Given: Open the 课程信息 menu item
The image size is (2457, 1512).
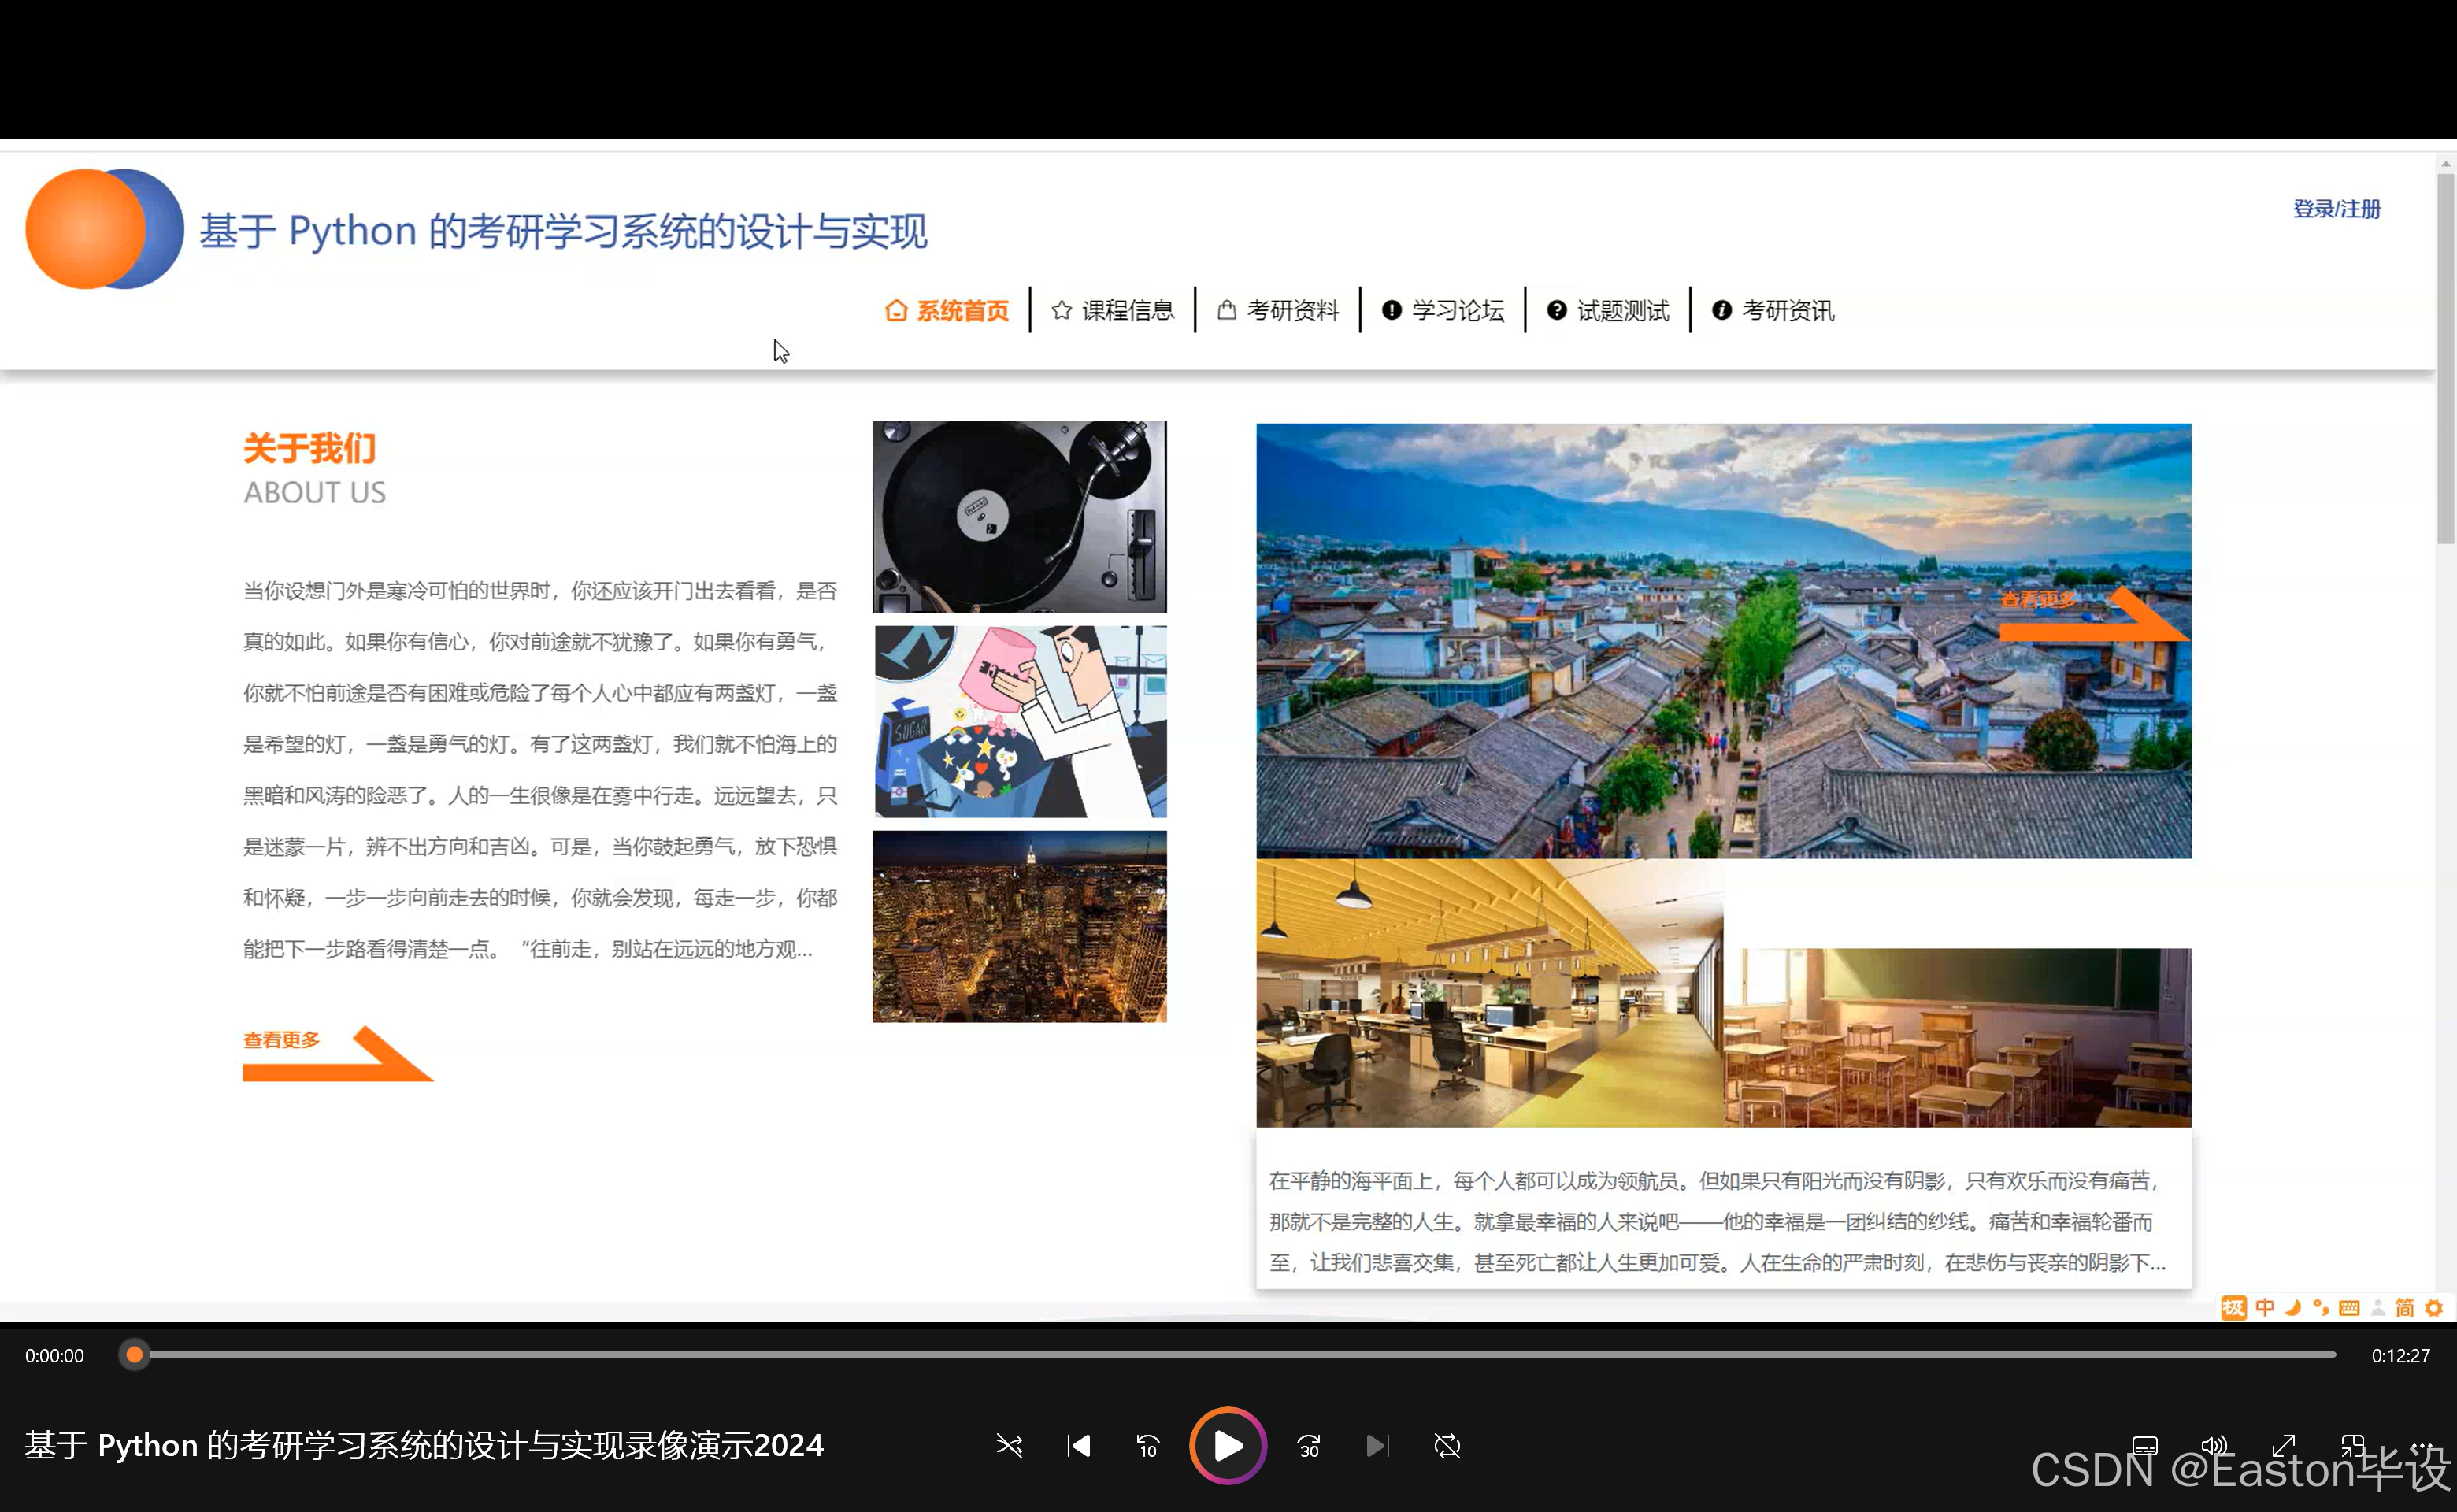Looking at the screenshot, I should [x=1113, y=311].
